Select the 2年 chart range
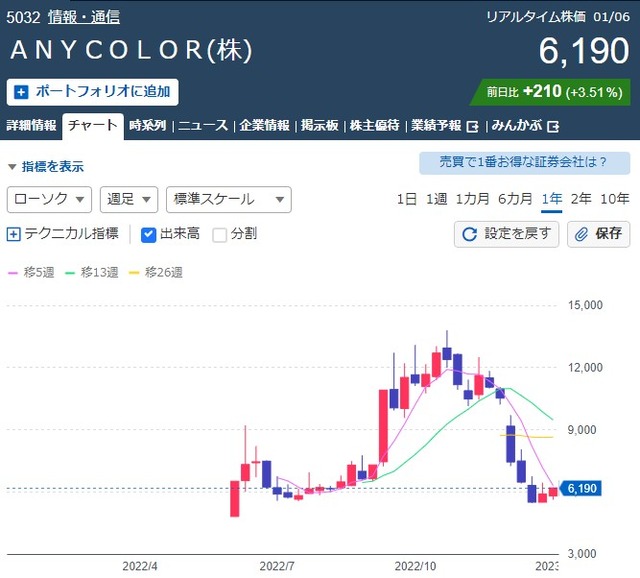The width and height of the screenshot is (640, 578). (x=581, y=200)
